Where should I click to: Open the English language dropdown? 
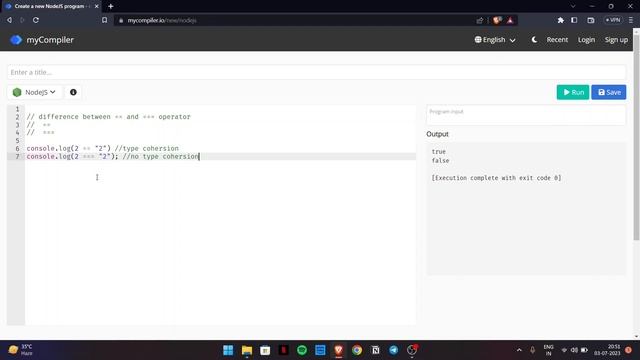[495, 40]
